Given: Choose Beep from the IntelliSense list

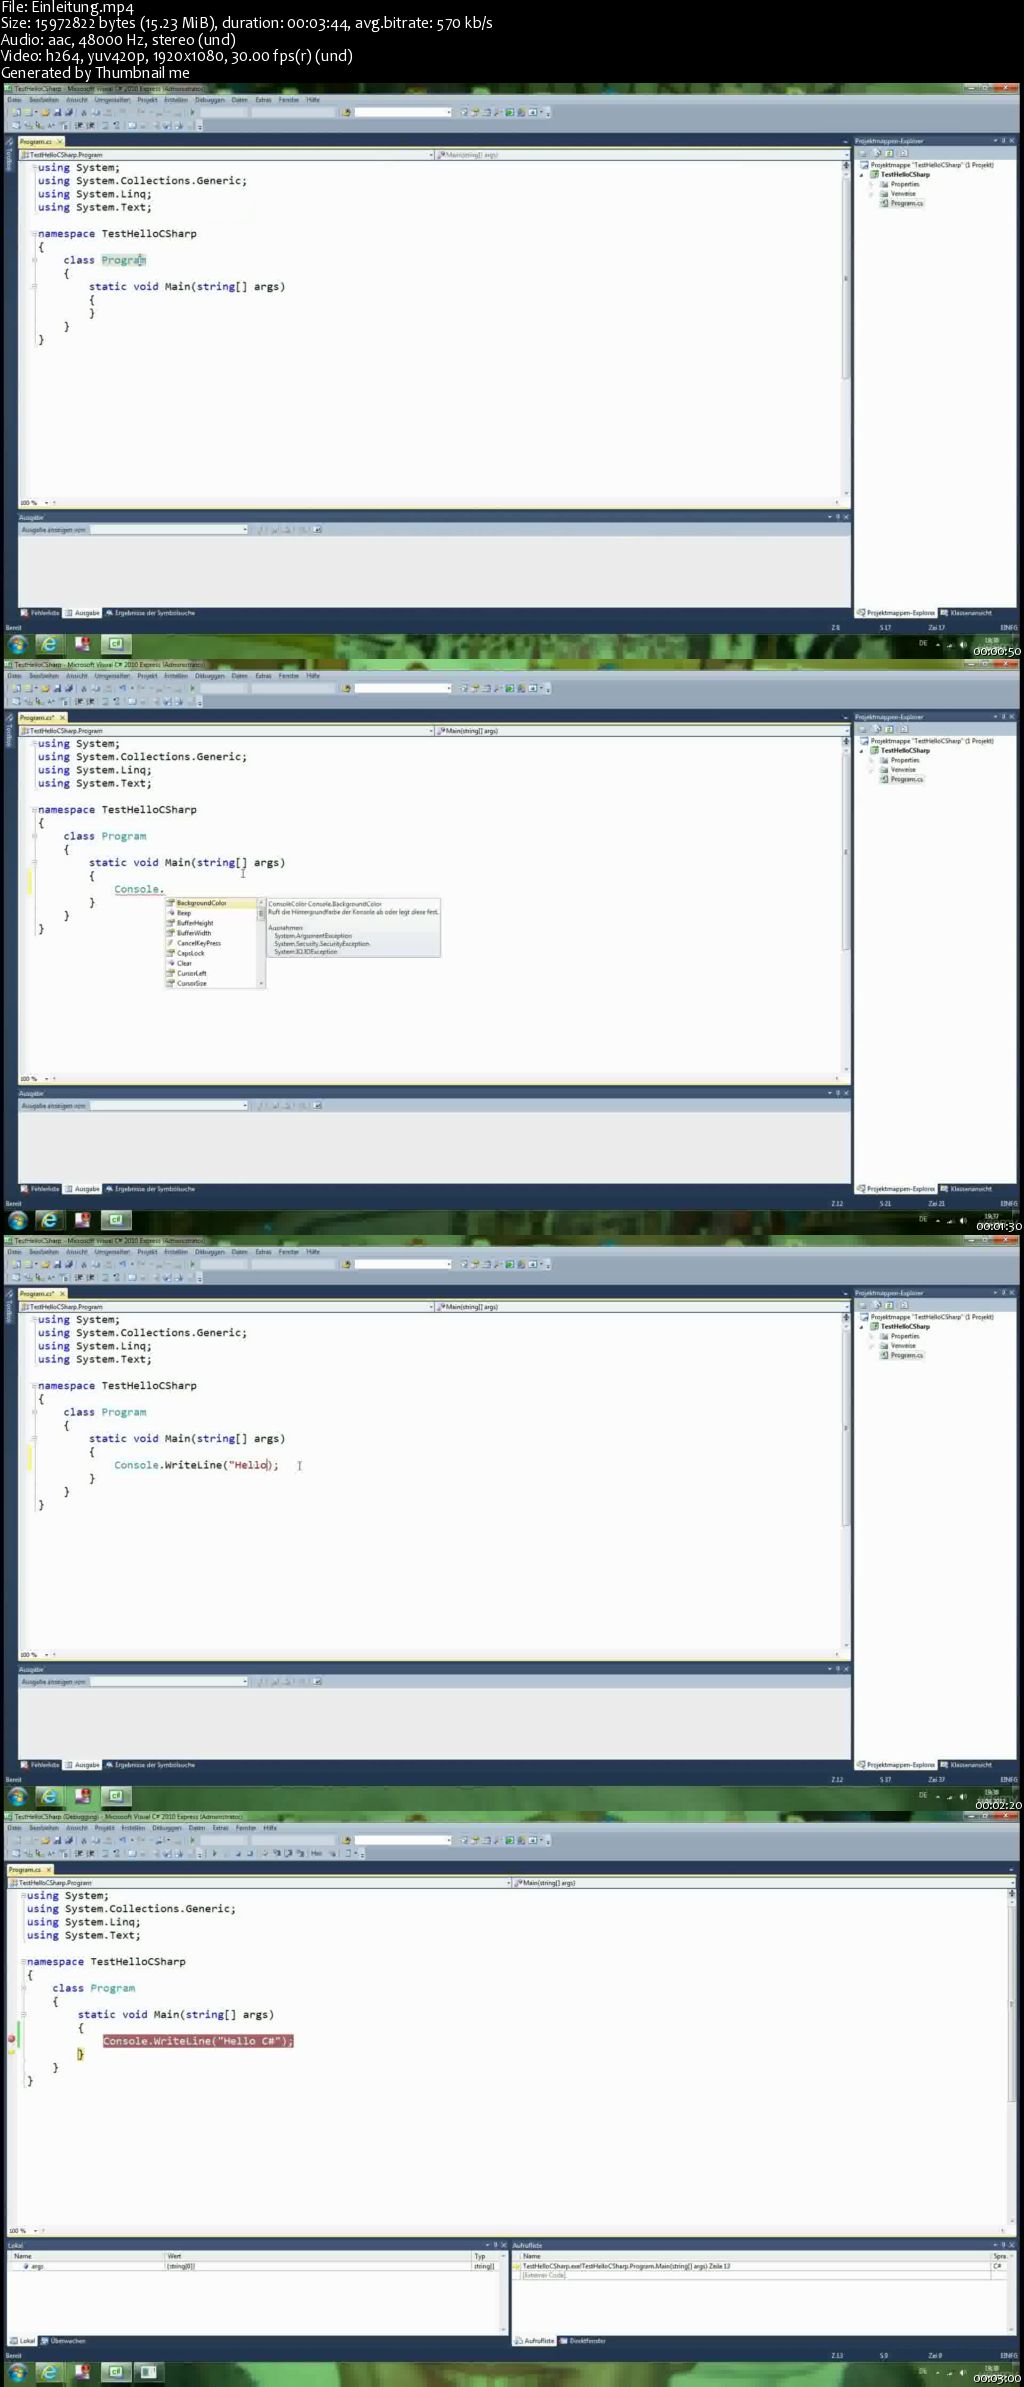Looking at the screenshot, I should 211,913.
